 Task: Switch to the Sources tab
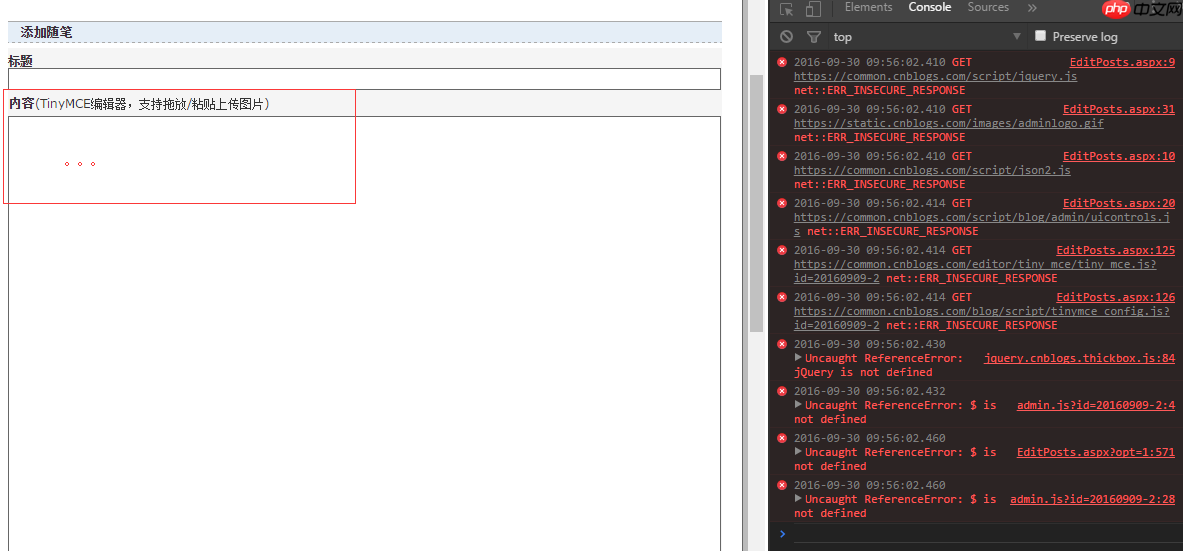click(988, 7)
